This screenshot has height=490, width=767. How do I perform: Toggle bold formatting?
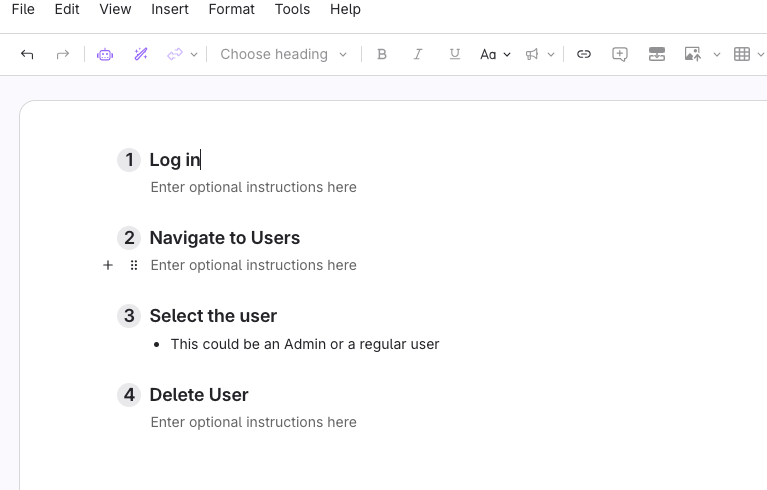(x=381, y=55)
